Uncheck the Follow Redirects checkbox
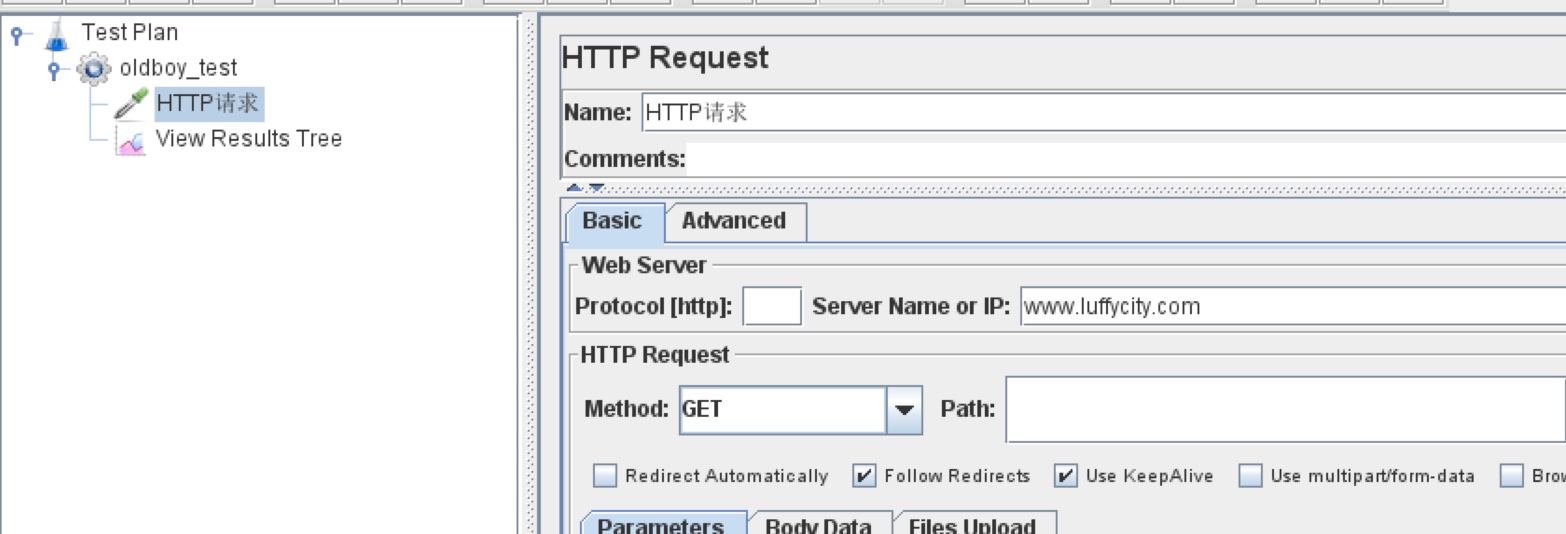 865,476
